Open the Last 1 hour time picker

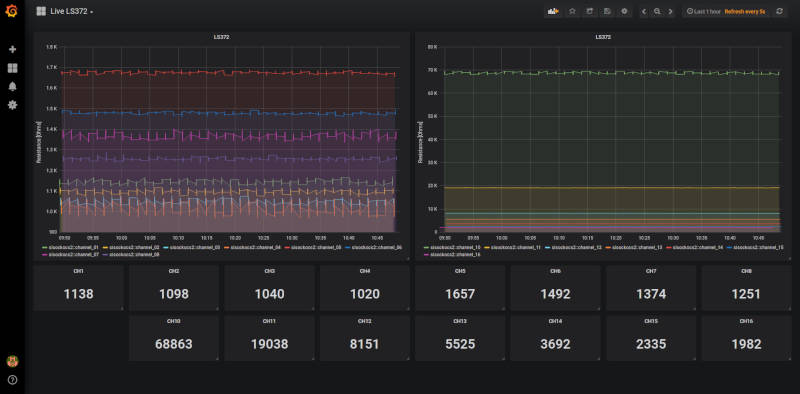point(704,11)
